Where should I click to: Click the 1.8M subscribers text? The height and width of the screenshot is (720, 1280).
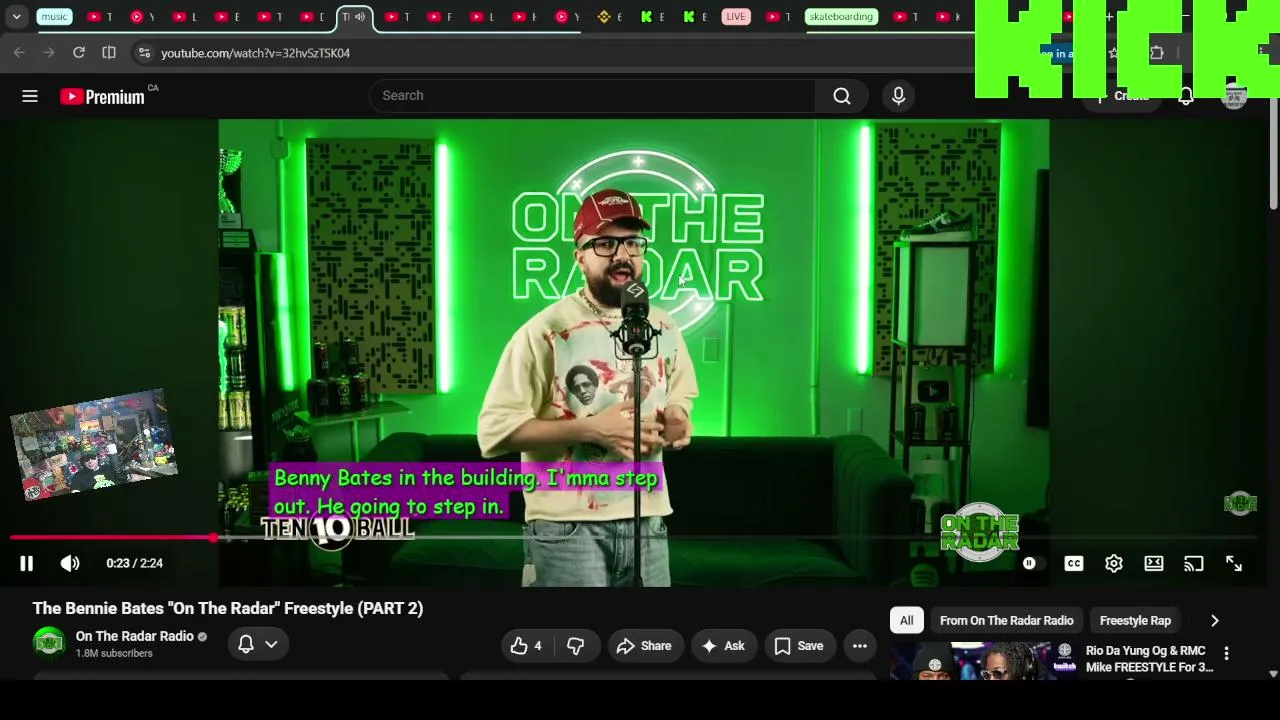click(114, 654)
